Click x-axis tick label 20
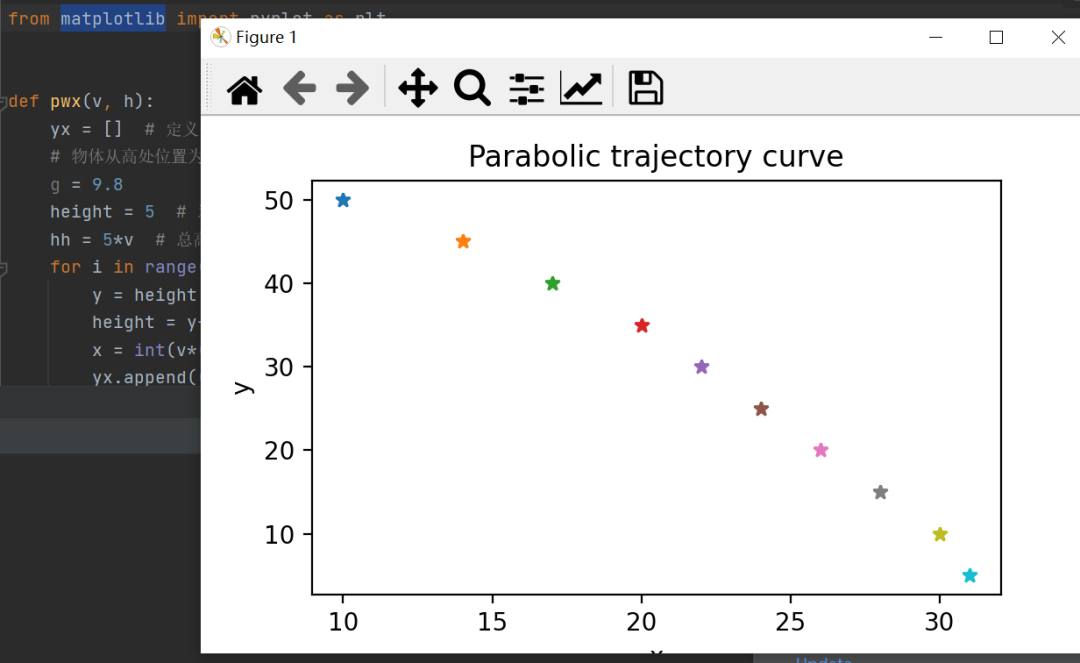This screenshot has height=663, width=1080. pos(641,622)
